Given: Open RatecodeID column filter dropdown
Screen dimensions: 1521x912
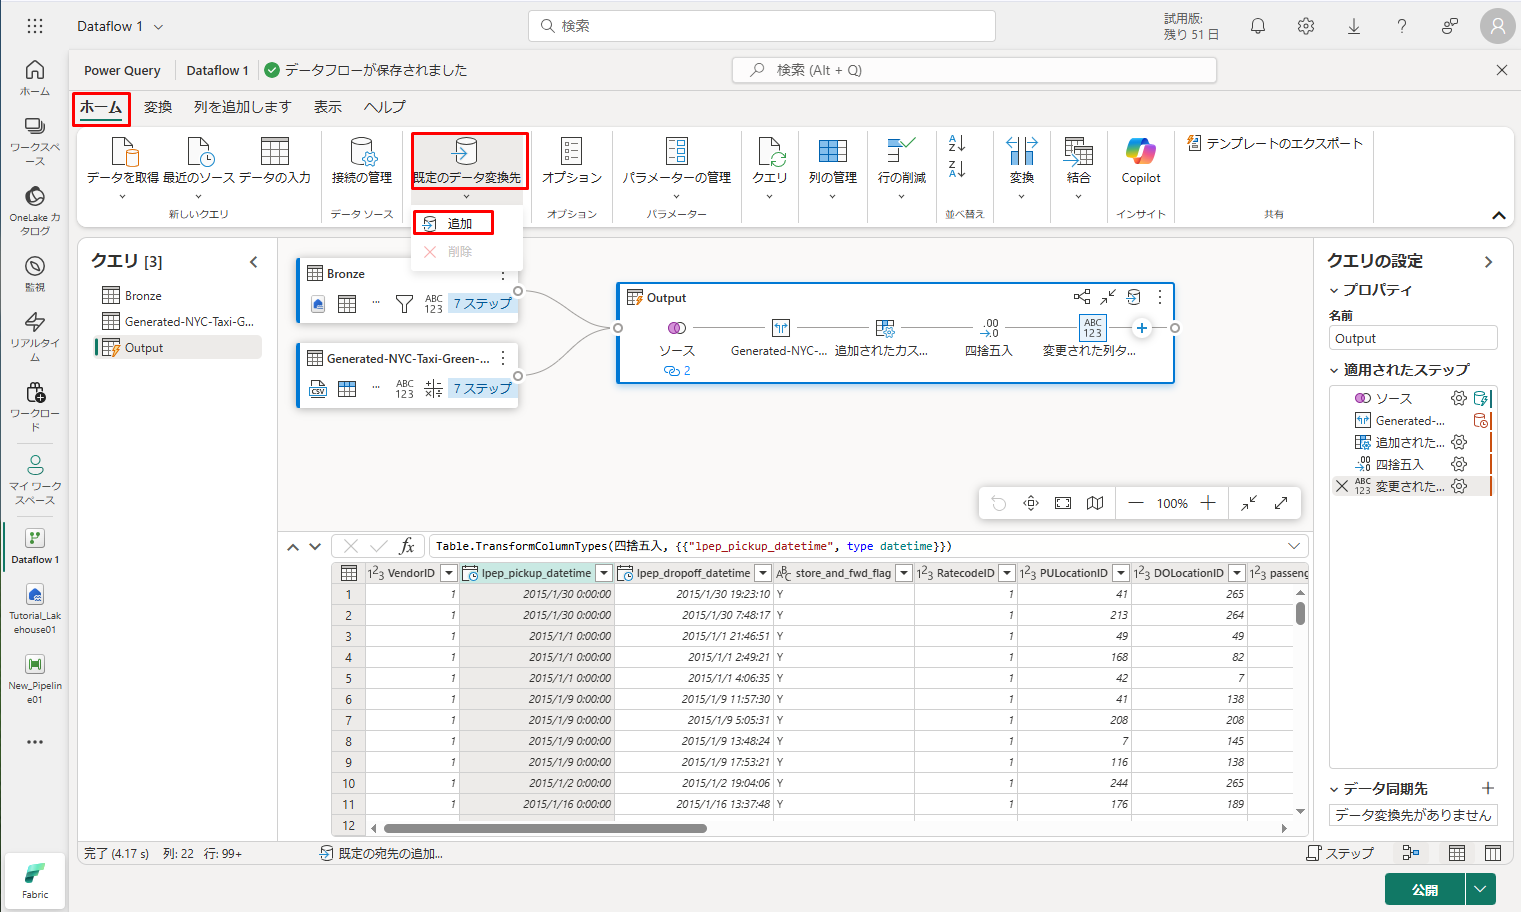Looking at the screenshot, I should tap(1008, 573).
